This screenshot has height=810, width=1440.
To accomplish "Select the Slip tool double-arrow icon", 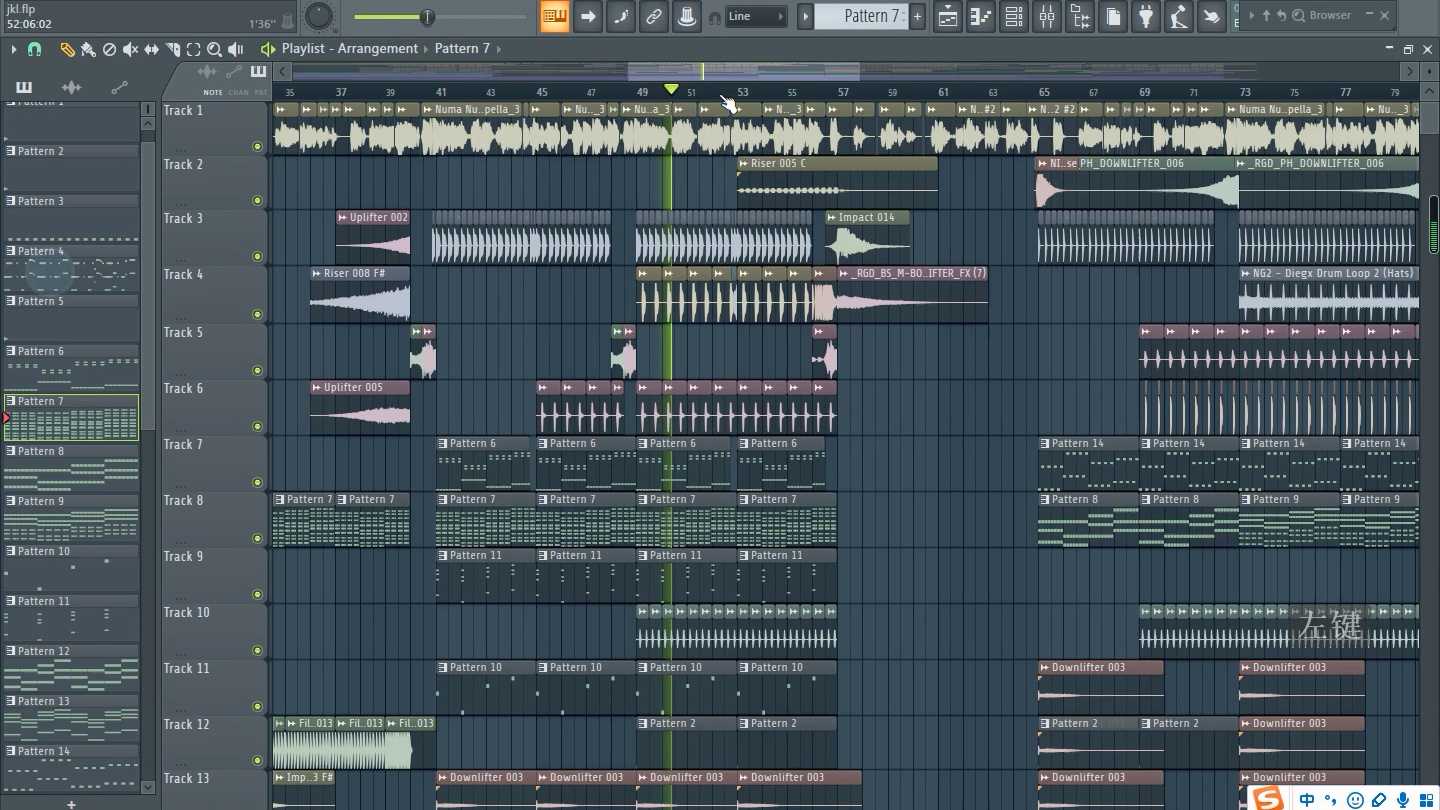I will point(151,49).
